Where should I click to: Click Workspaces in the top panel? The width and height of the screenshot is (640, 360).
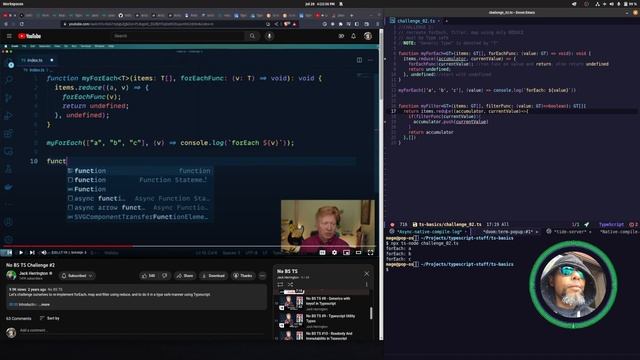tap(13, 4)
